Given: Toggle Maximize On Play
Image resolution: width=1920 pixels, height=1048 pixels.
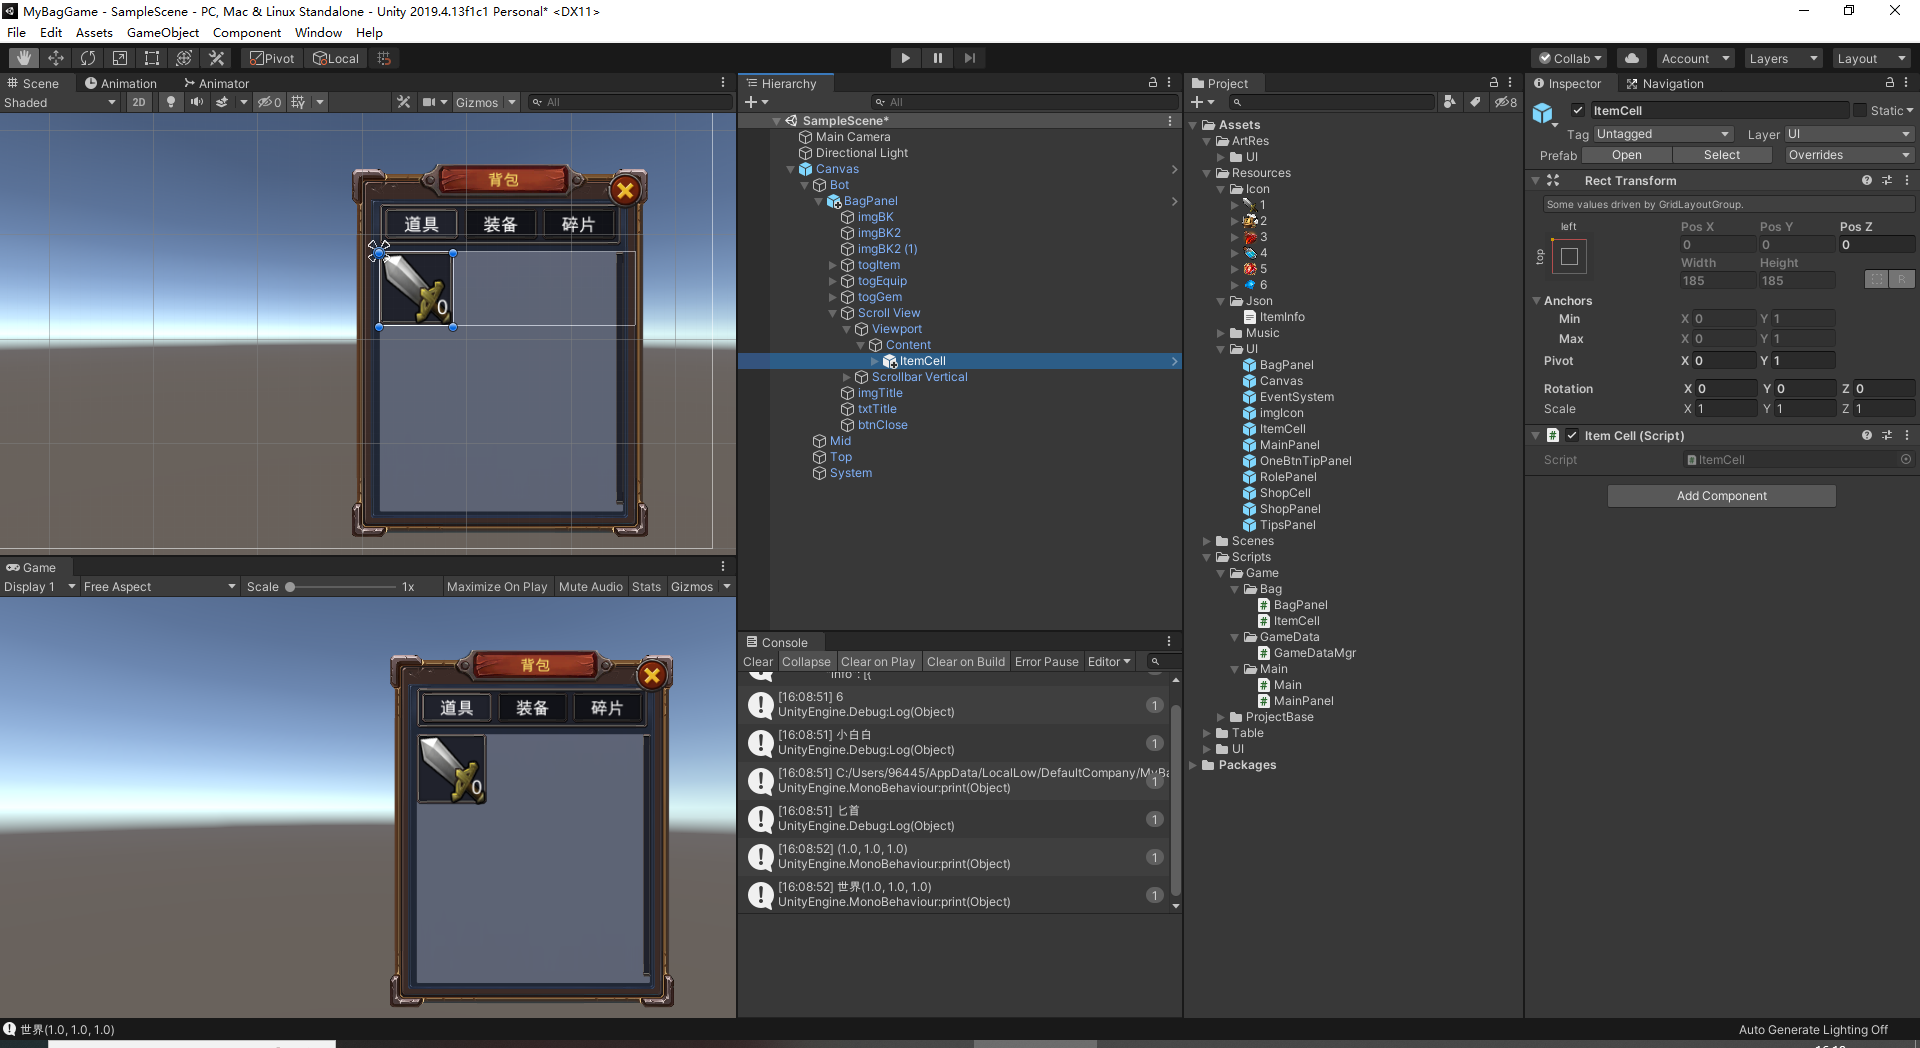Looking at the screenshot, I should tap(497, 587).
